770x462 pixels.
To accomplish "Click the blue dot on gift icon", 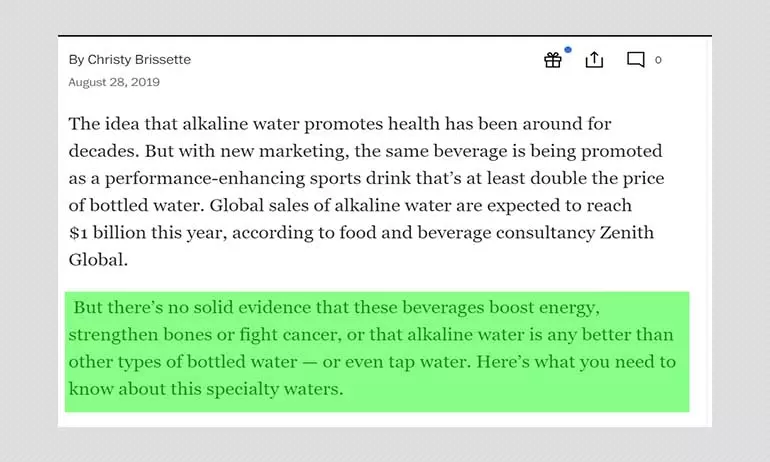I will [568, 50].
